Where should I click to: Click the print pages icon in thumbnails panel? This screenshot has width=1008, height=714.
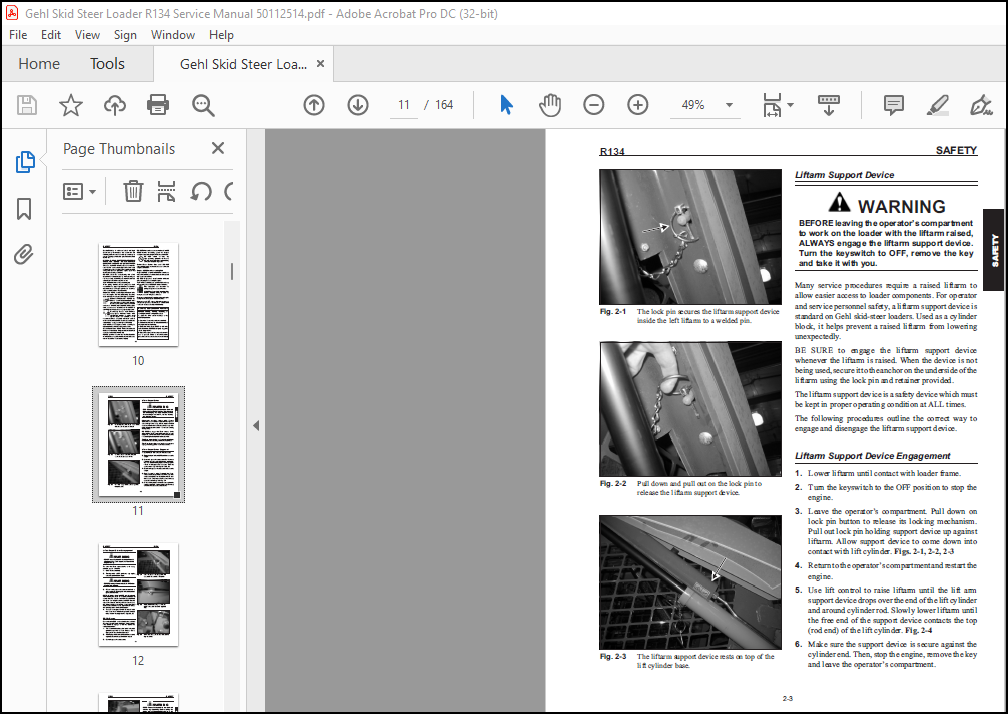[166, 191]
